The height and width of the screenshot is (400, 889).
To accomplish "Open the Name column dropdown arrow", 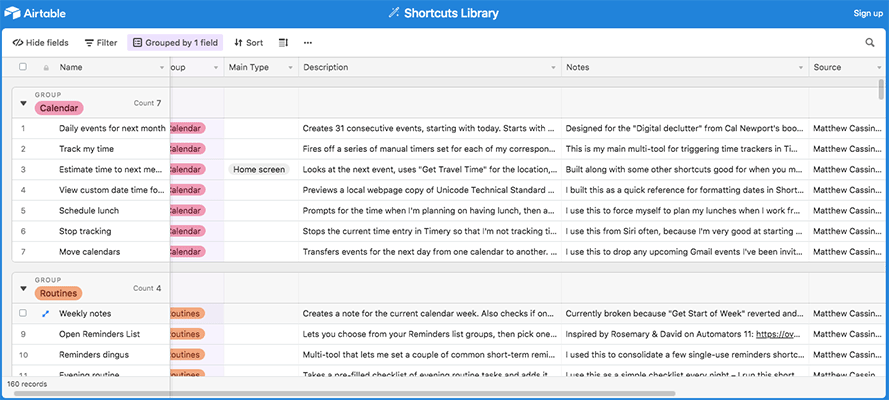I will coord(162,67).
